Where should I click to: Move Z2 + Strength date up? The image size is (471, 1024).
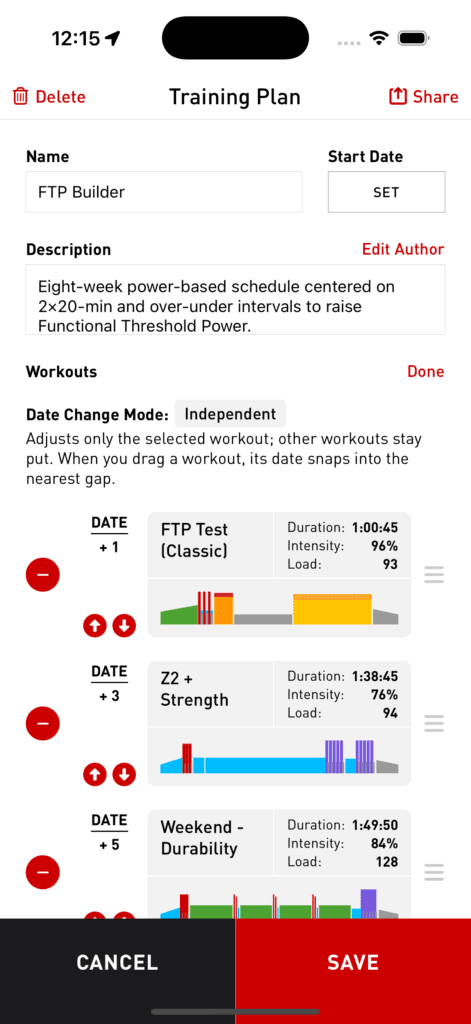(x=95, y=775)
